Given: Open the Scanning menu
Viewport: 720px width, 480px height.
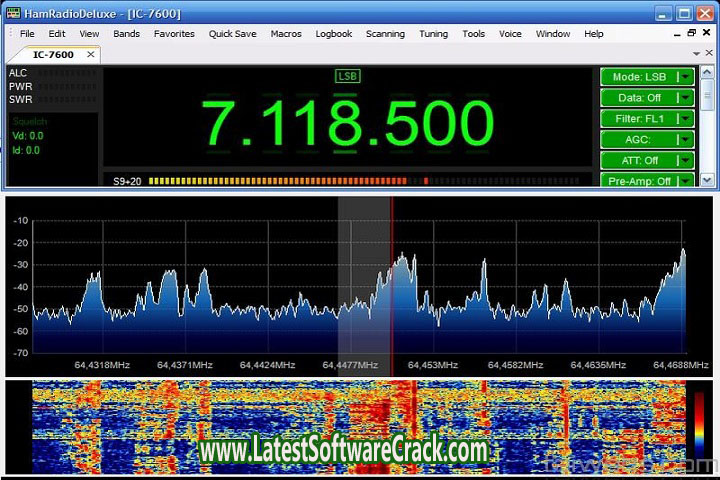Looking at the screenshot, I should point(385,33).
